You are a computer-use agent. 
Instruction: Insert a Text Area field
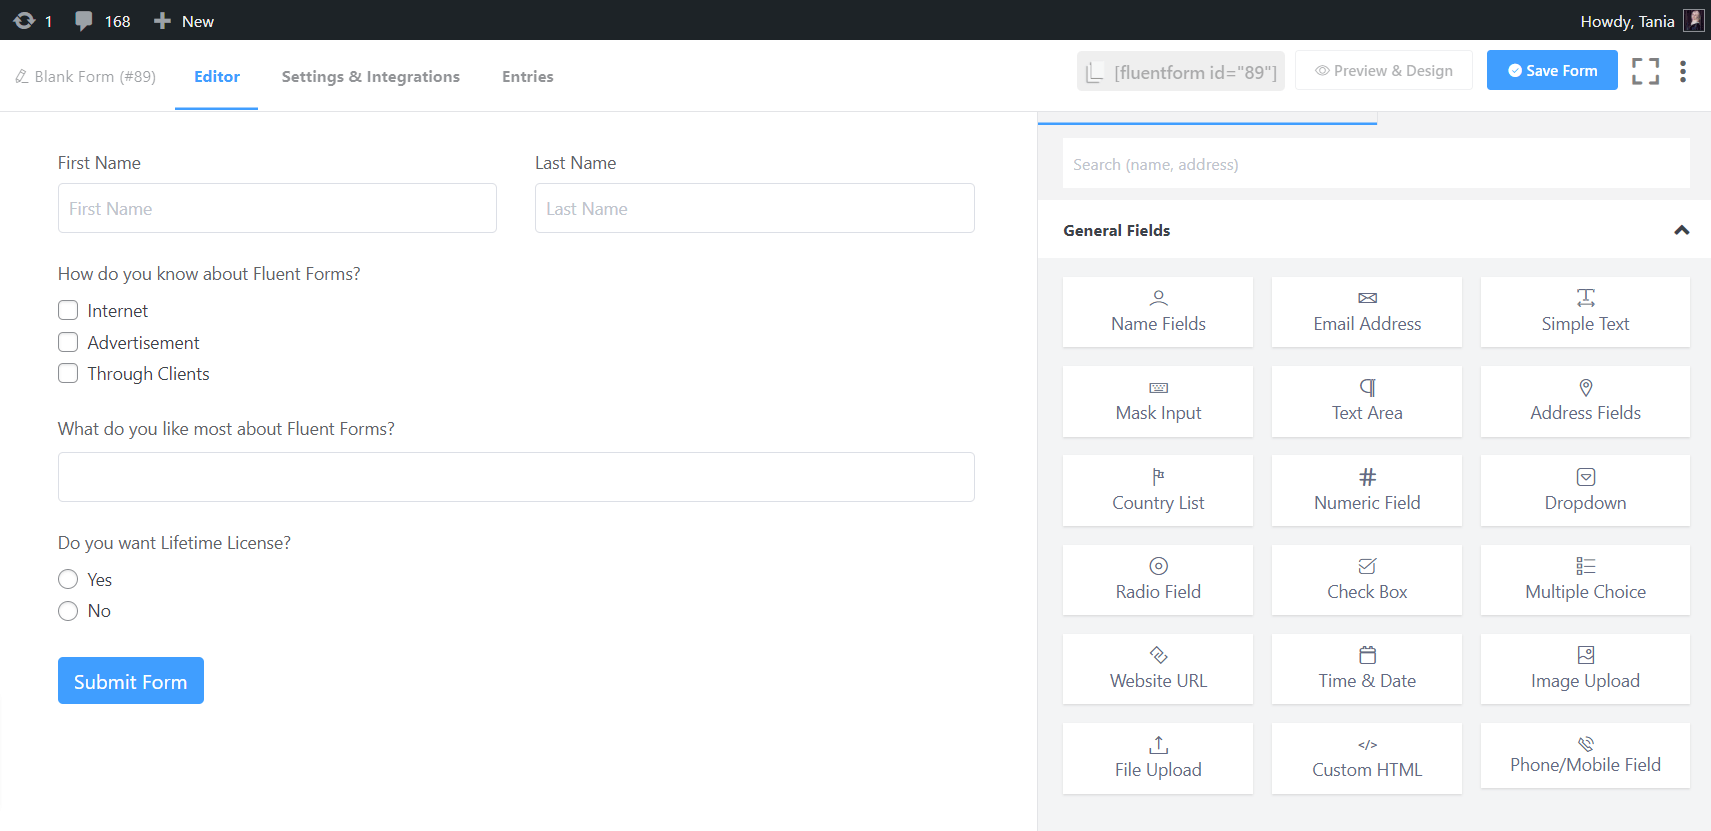pyautogui.click(x=1367, y=401)
